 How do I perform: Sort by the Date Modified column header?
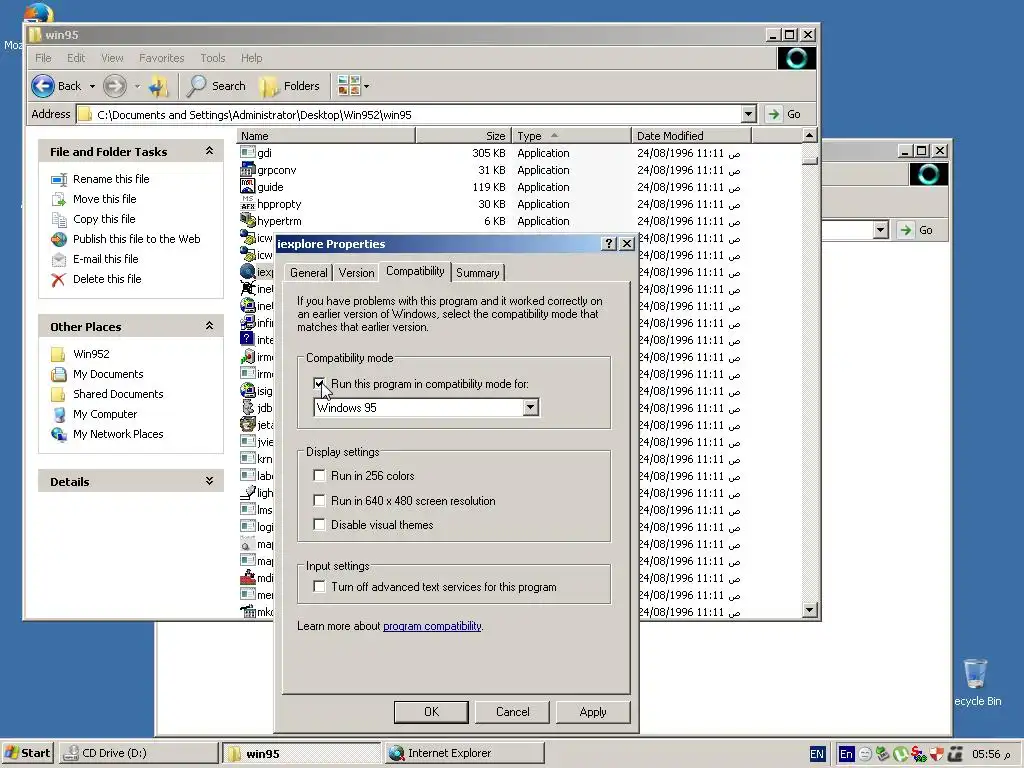click(691, 136)
